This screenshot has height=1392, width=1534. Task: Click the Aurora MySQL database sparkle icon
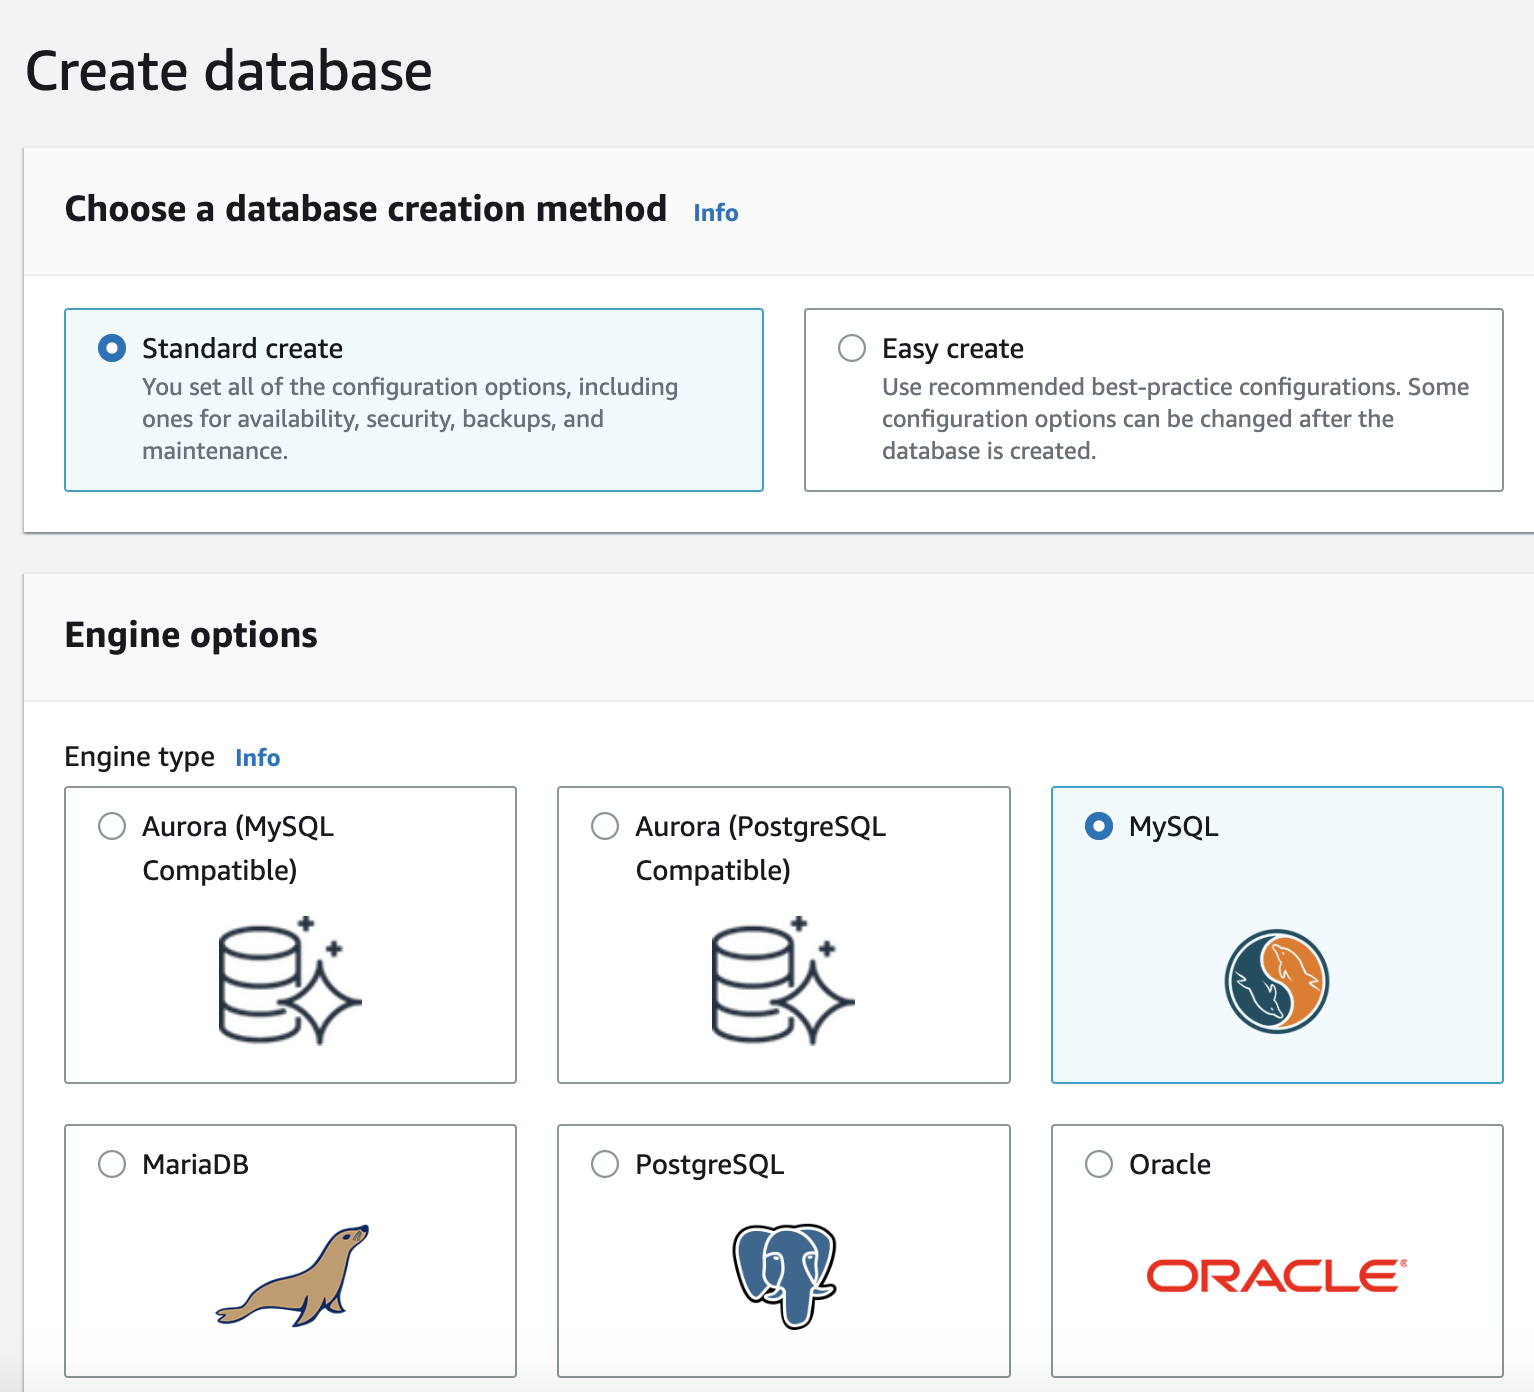[290, 980]
